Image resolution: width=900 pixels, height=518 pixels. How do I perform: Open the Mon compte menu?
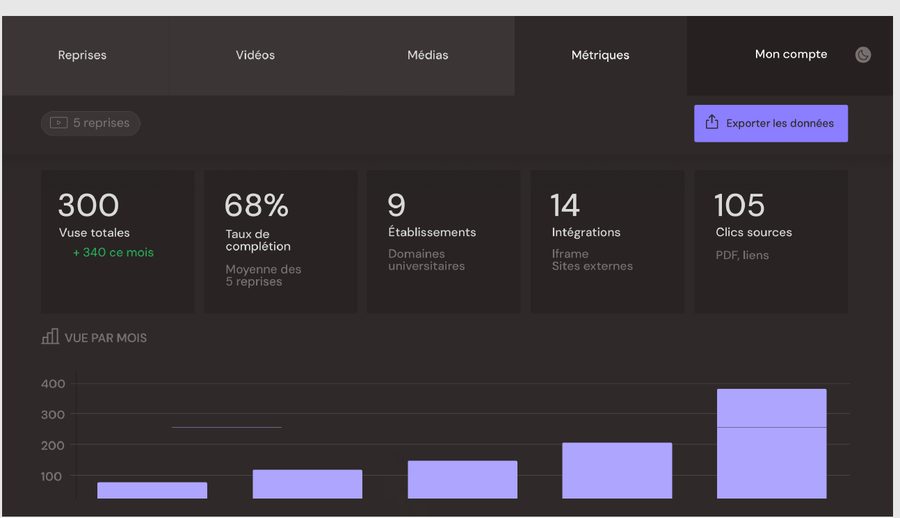[x=791, y=55]
